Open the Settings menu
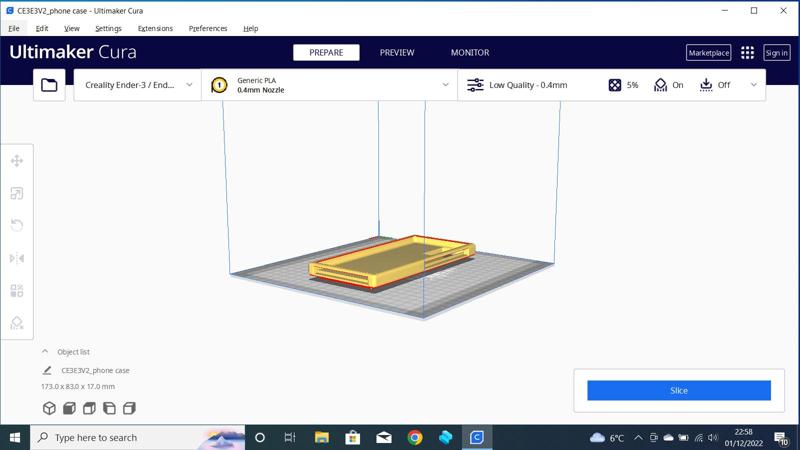 pyautogui.click(x=108, y=29)
